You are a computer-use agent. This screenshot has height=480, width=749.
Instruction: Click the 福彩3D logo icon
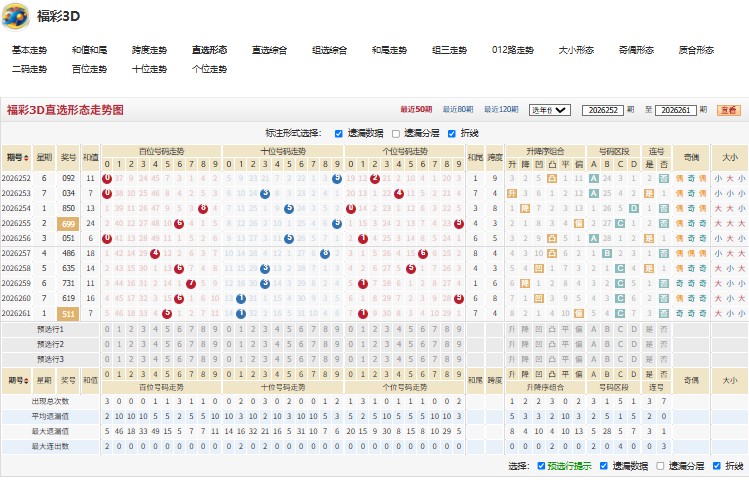coord(15,16)
